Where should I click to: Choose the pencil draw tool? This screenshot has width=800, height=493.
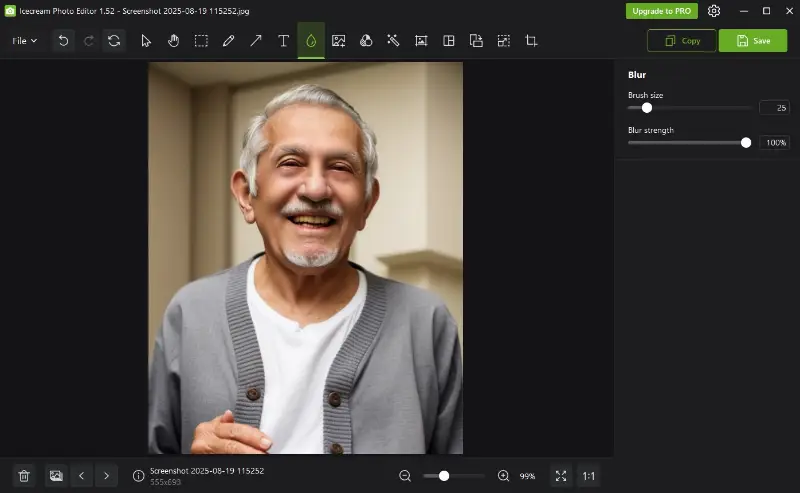point(228,41)
